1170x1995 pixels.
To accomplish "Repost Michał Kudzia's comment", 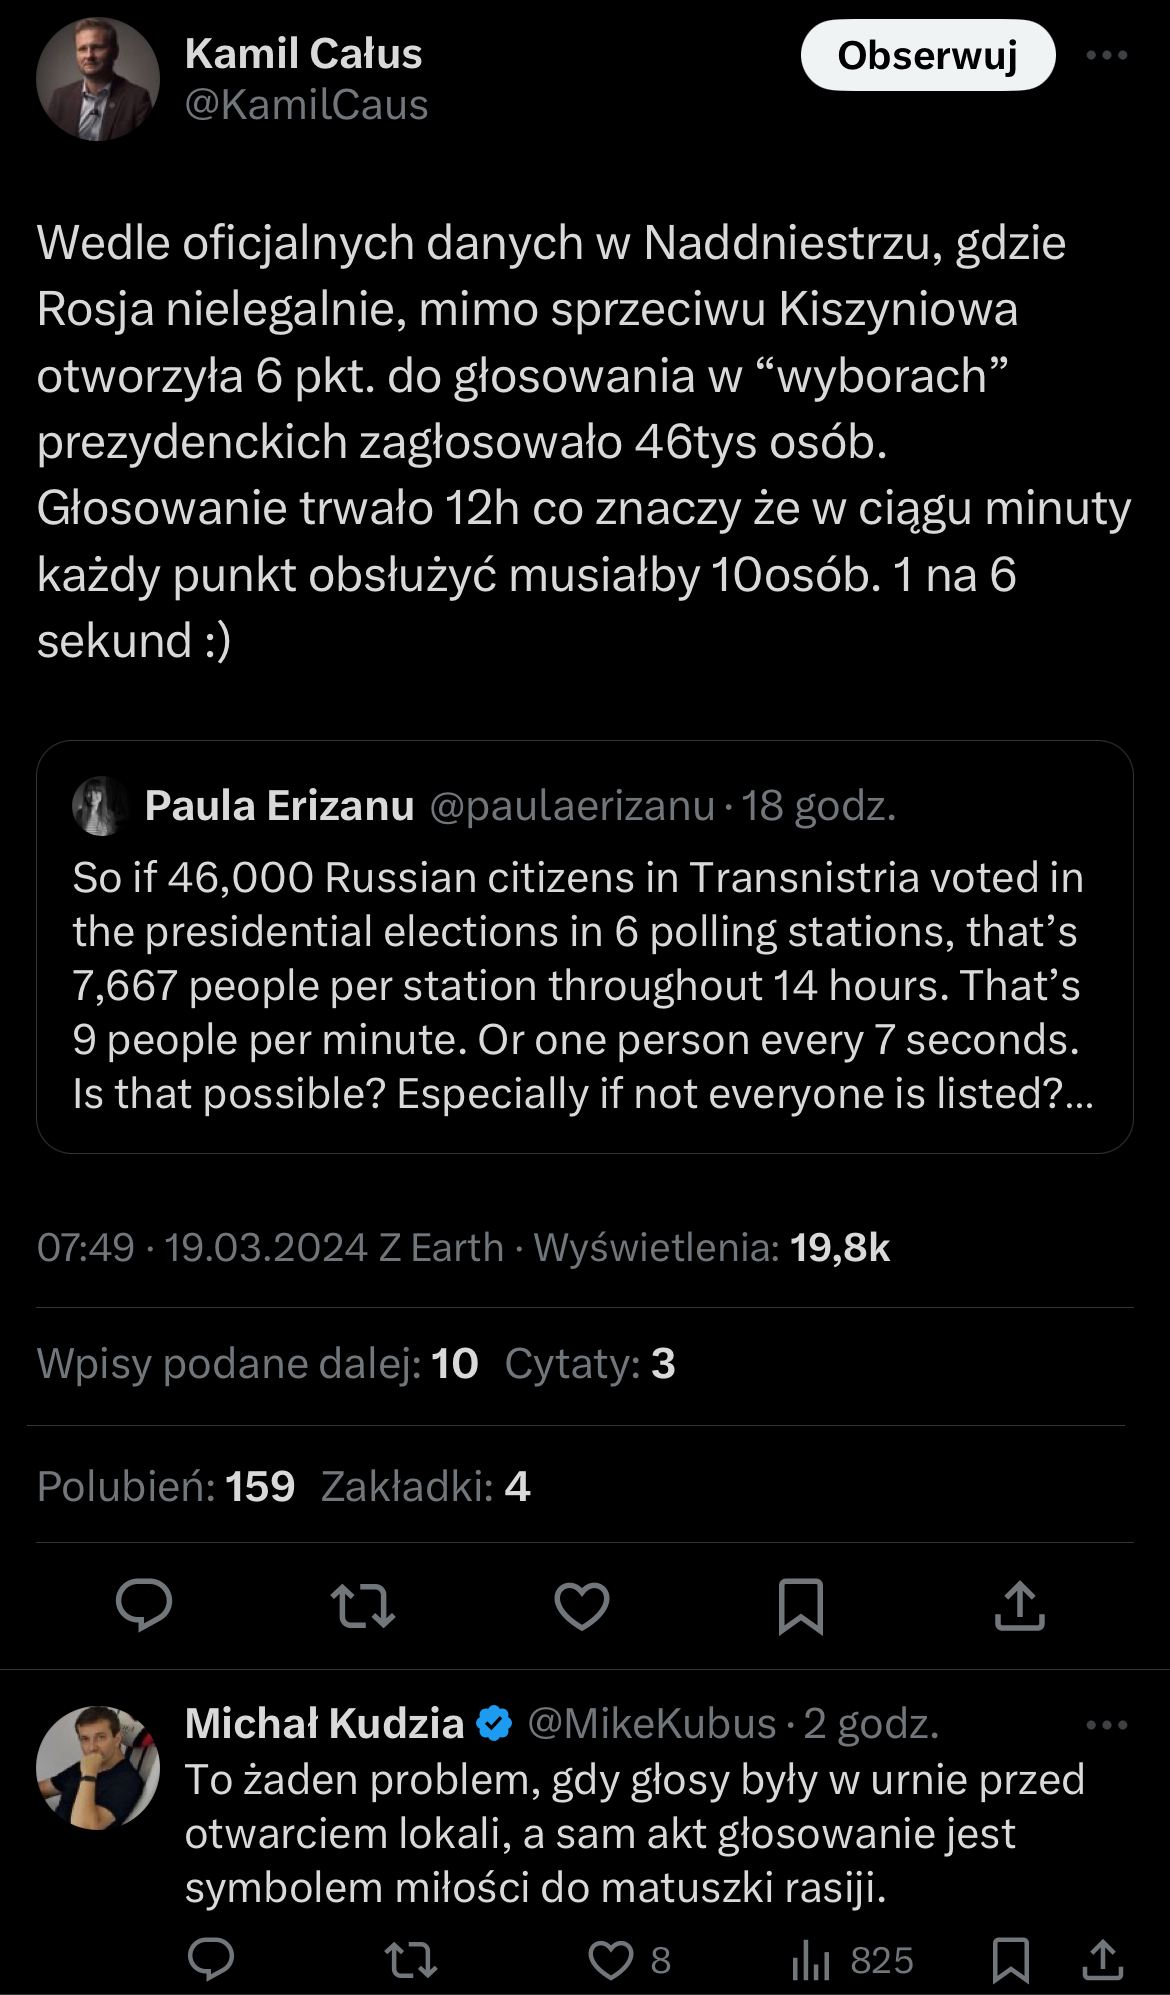I will [x=411, y=1960].
